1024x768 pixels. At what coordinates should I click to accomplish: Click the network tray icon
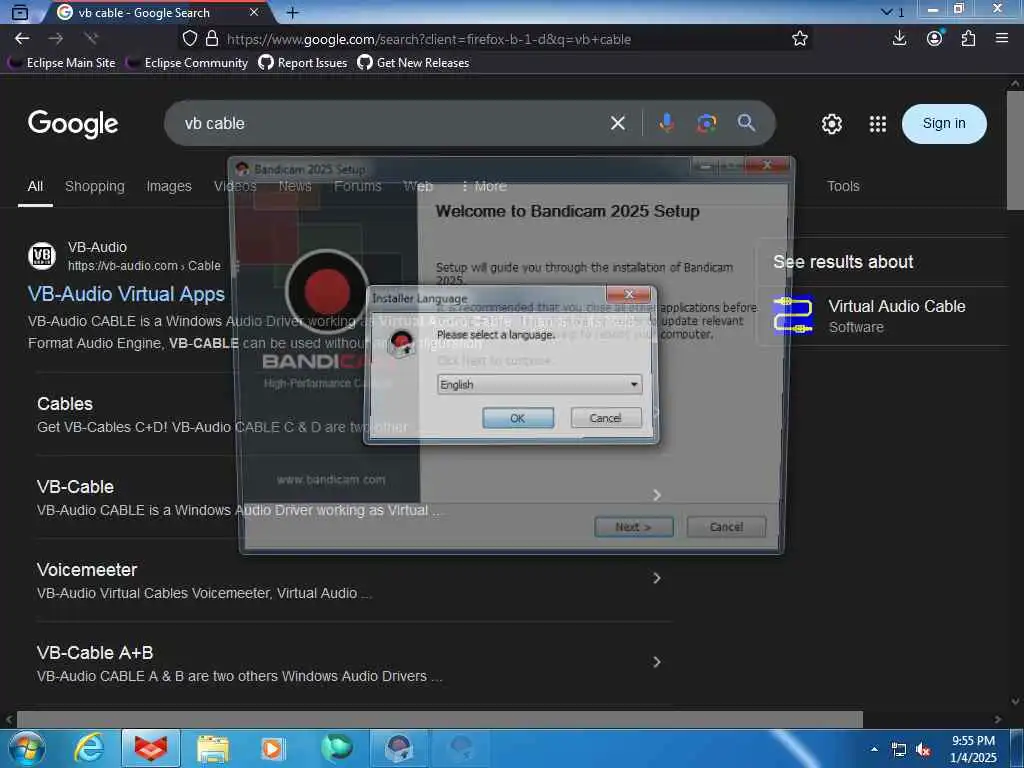tap(899, 750)
